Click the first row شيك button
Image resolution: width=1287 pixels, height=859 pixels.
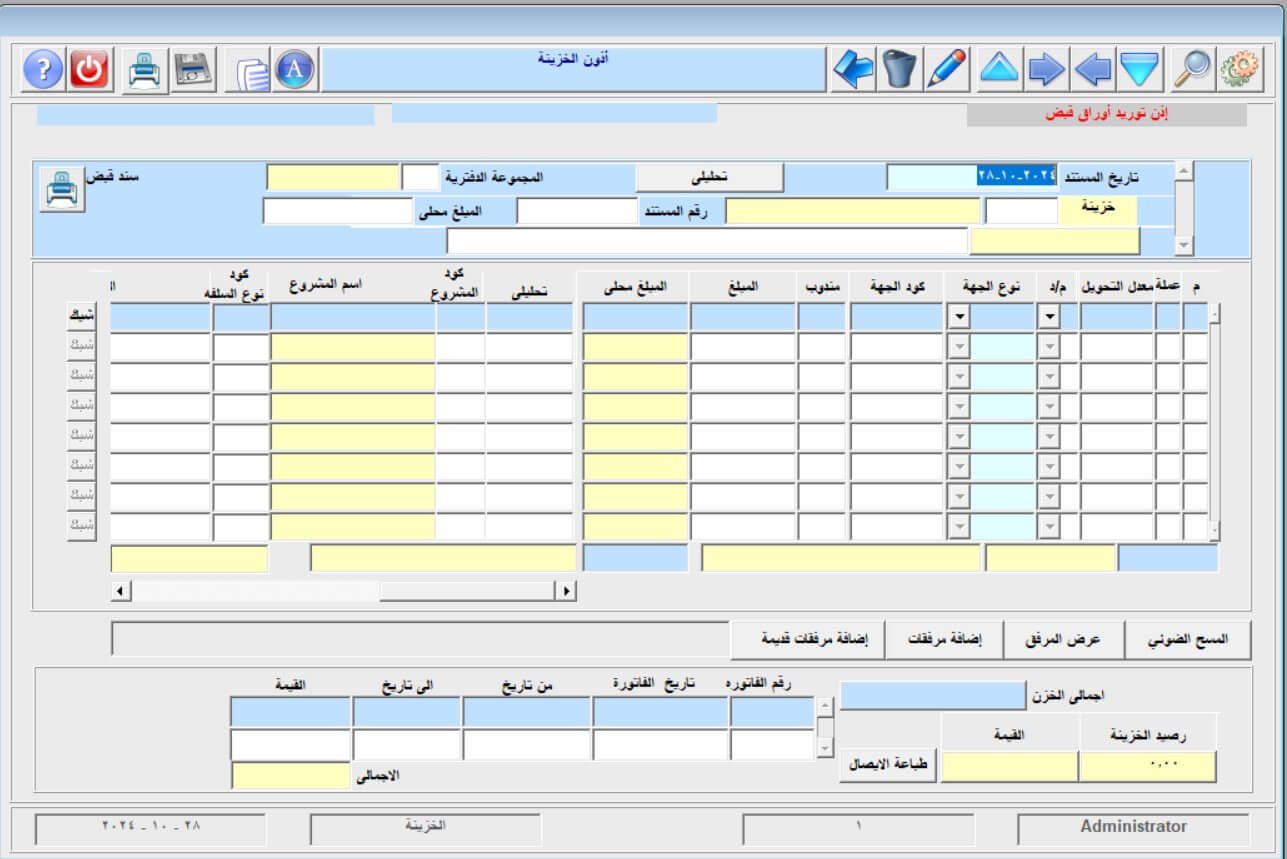point(81,316)
